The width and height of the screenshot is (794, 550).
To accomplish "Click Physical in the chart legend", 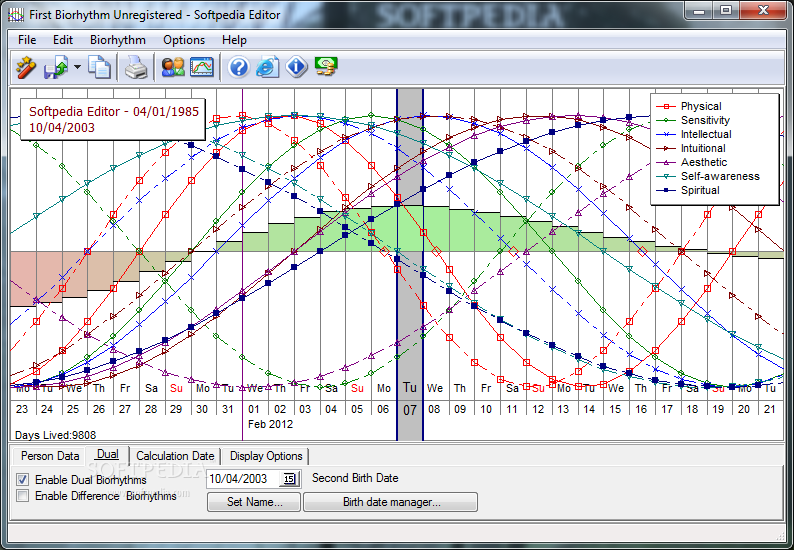I will [701, 106].
